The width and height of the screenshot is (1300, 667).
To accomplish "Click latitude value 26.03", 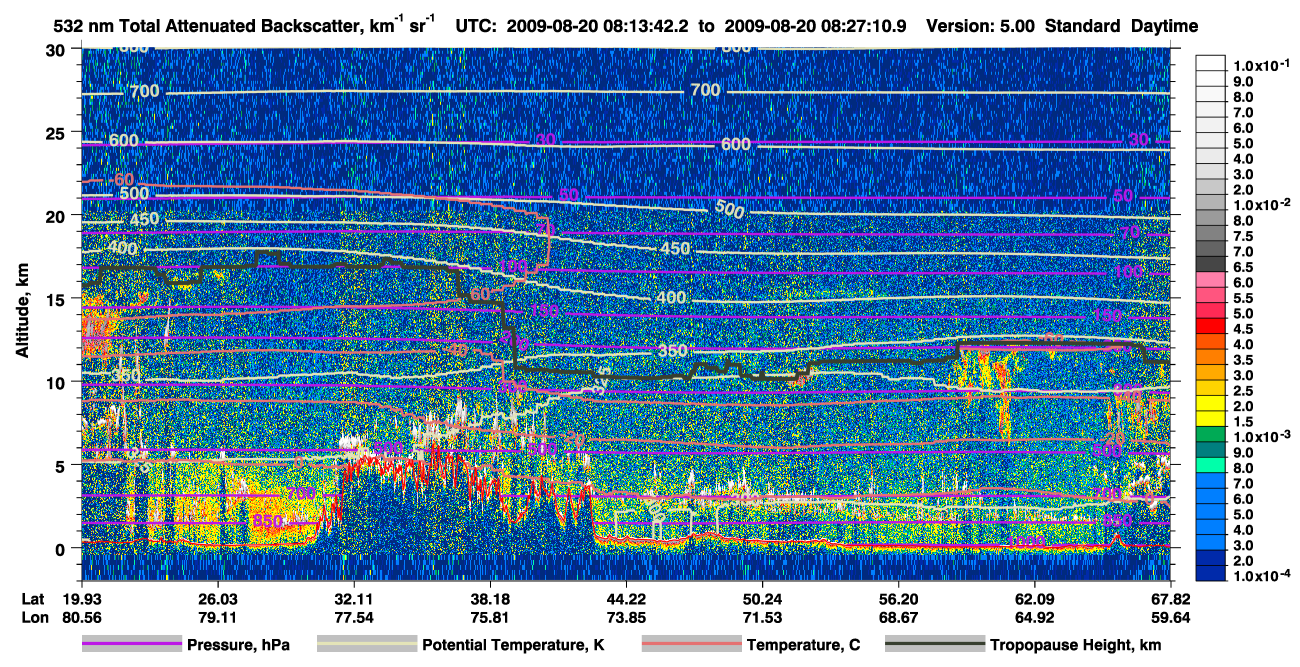I will (x=217, y=598).
